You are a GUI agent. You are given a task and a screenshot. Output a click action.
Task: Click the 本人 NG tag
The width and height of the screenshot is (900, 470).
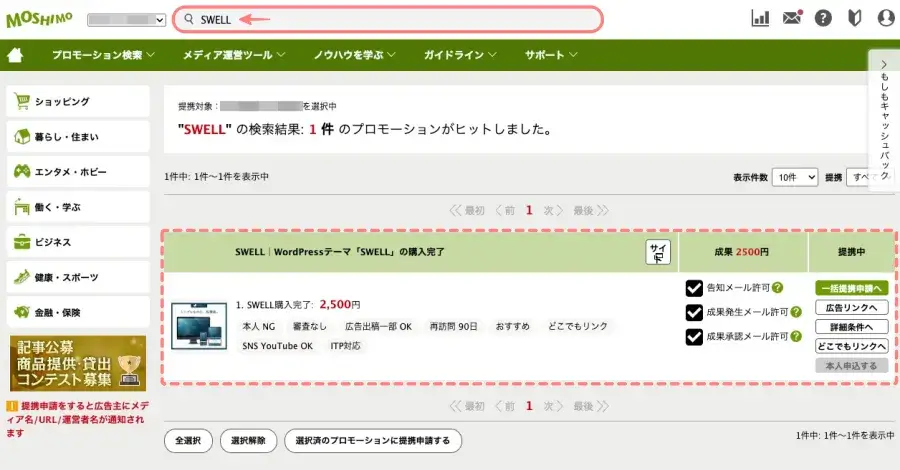tap(258, 326)
